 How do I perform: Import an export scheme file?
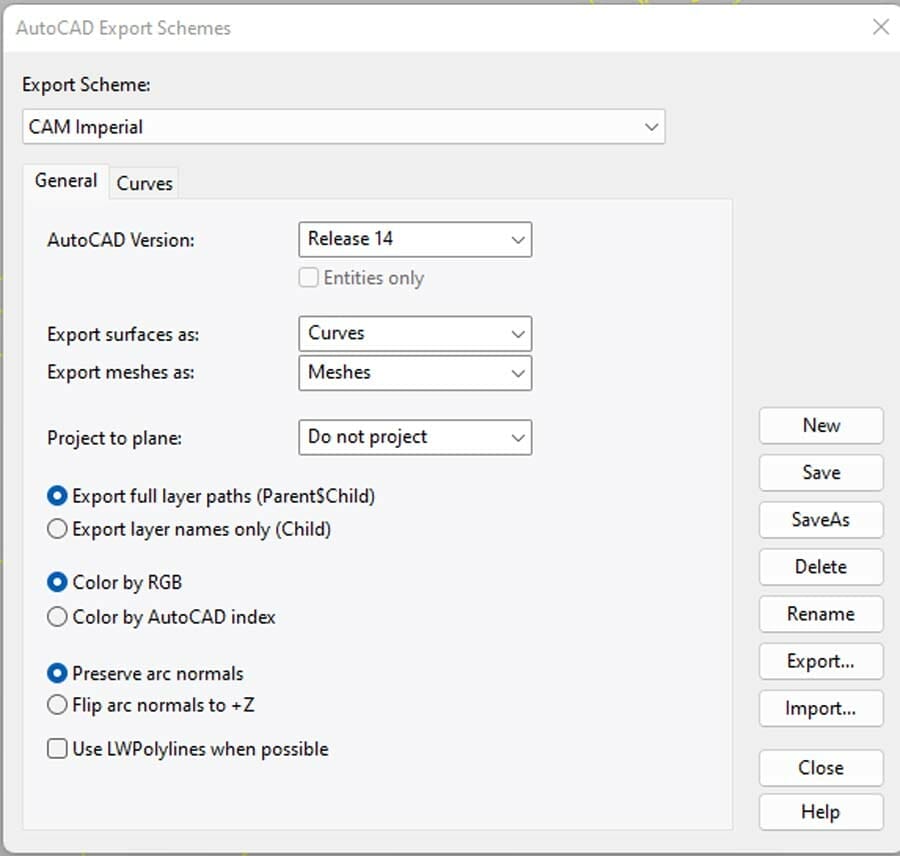coord(820,708)
